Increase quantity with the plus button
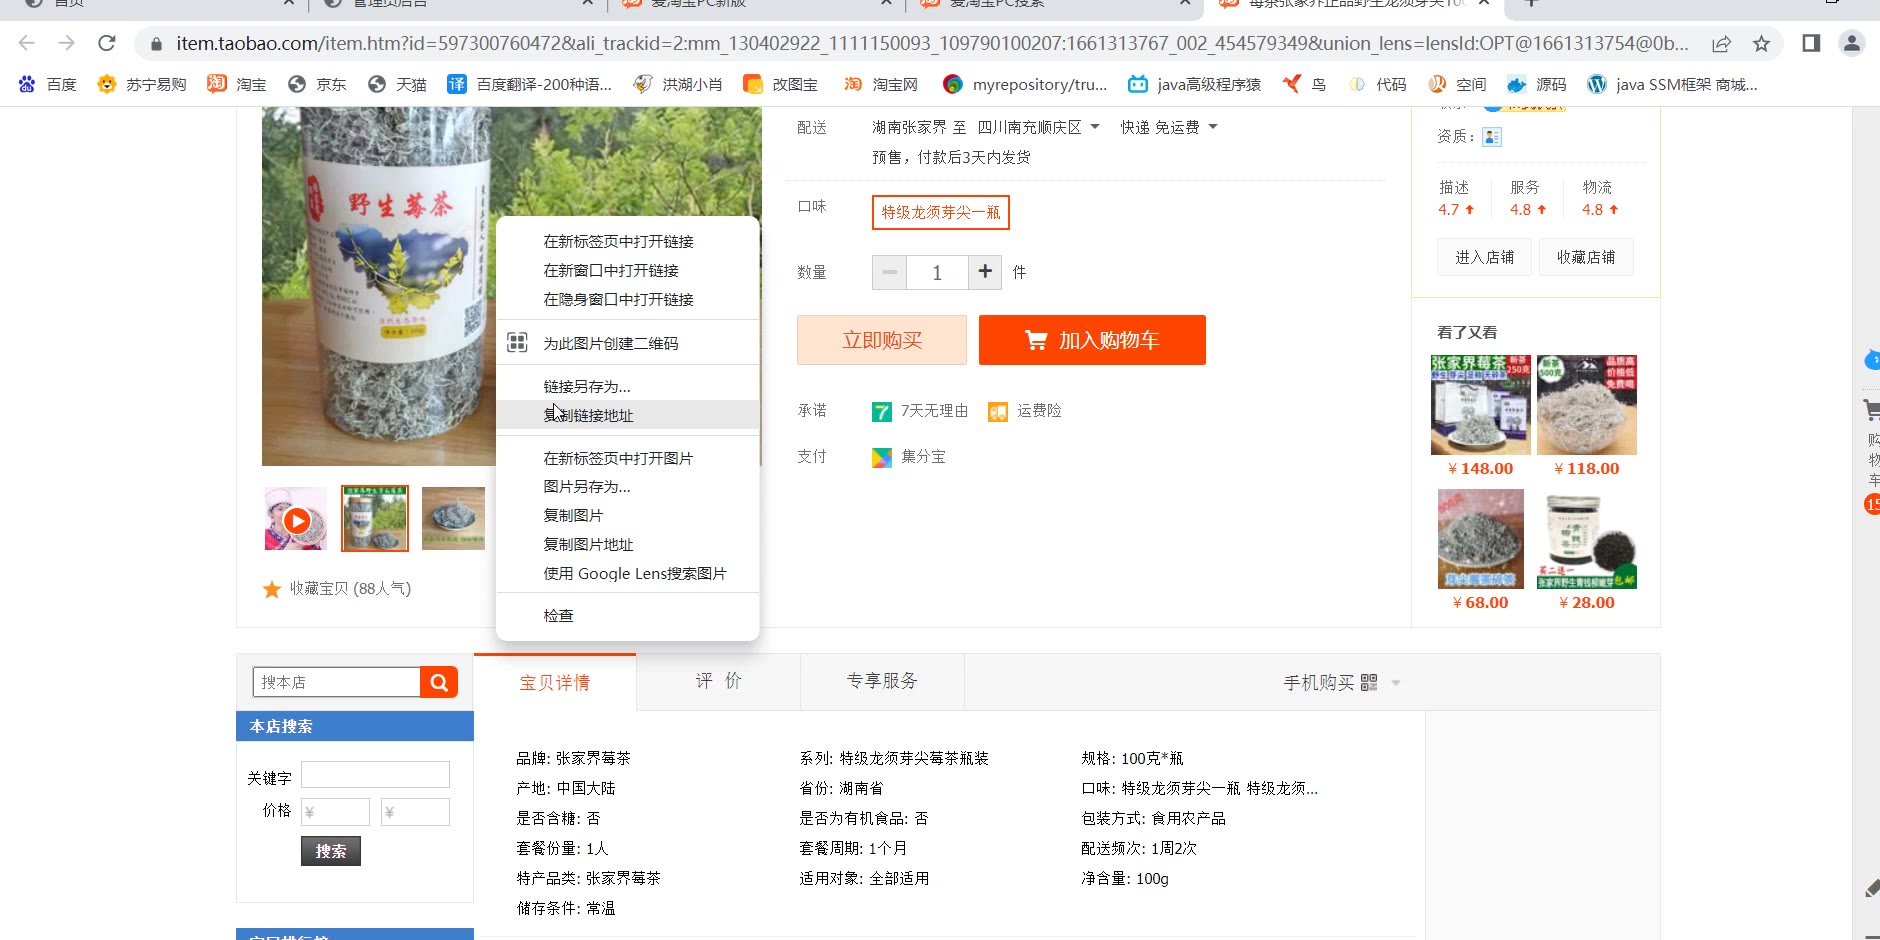This screenshot has height=940, width=1880. coord(985,271)
